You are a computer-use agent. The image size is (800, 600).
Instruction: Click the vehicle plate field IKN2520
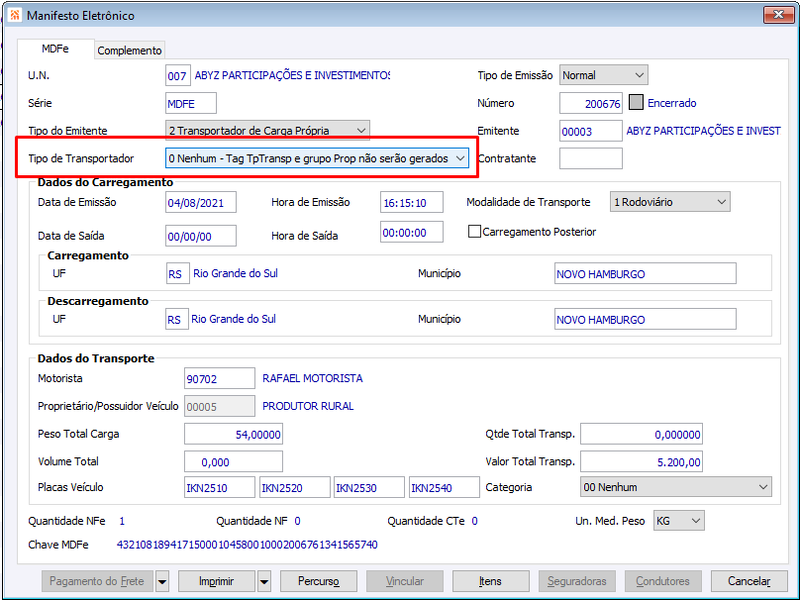[294, 487]
